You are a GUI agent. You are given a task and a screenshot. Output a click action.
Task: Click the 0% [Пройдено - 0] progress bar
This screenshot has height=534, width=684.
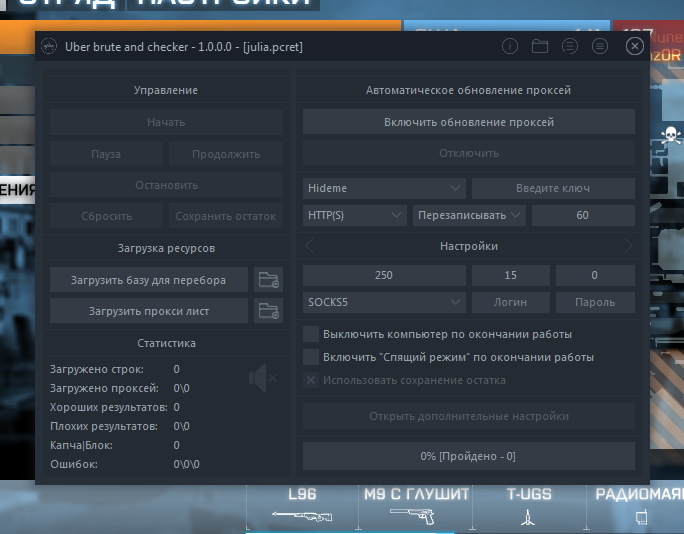pos(469,456)
